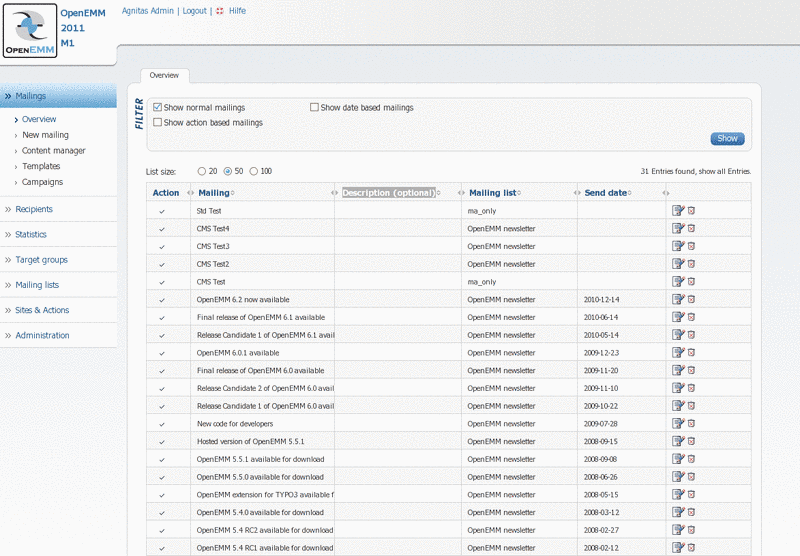Screen dimensions: 800x556
Task: Click the help lifebuoy icon beside Hilfe
Action: click(219, 11)
